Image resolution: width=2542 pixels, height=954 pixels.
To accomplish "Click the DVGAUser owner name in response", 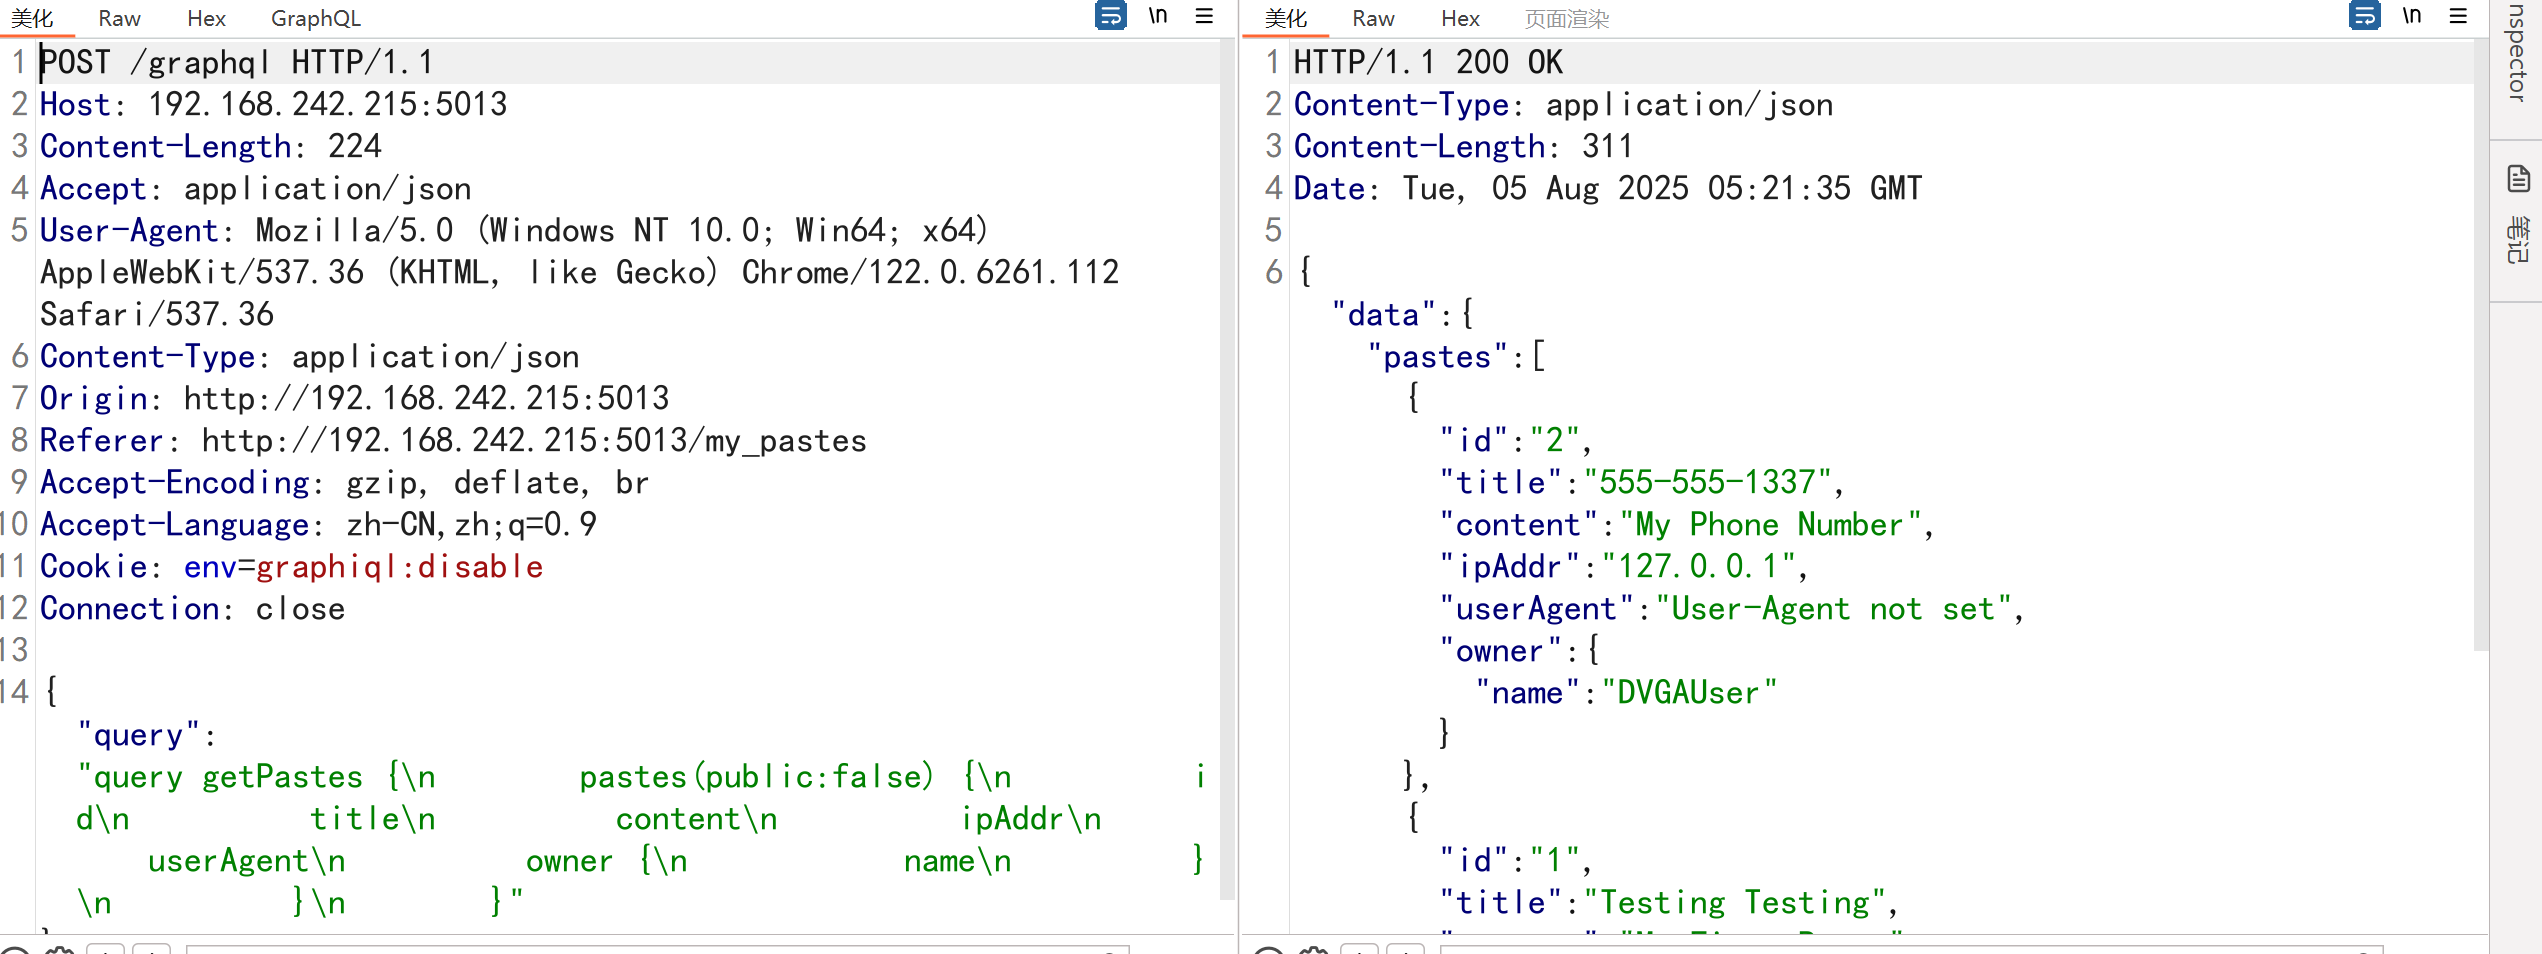I will (1688, 693).
